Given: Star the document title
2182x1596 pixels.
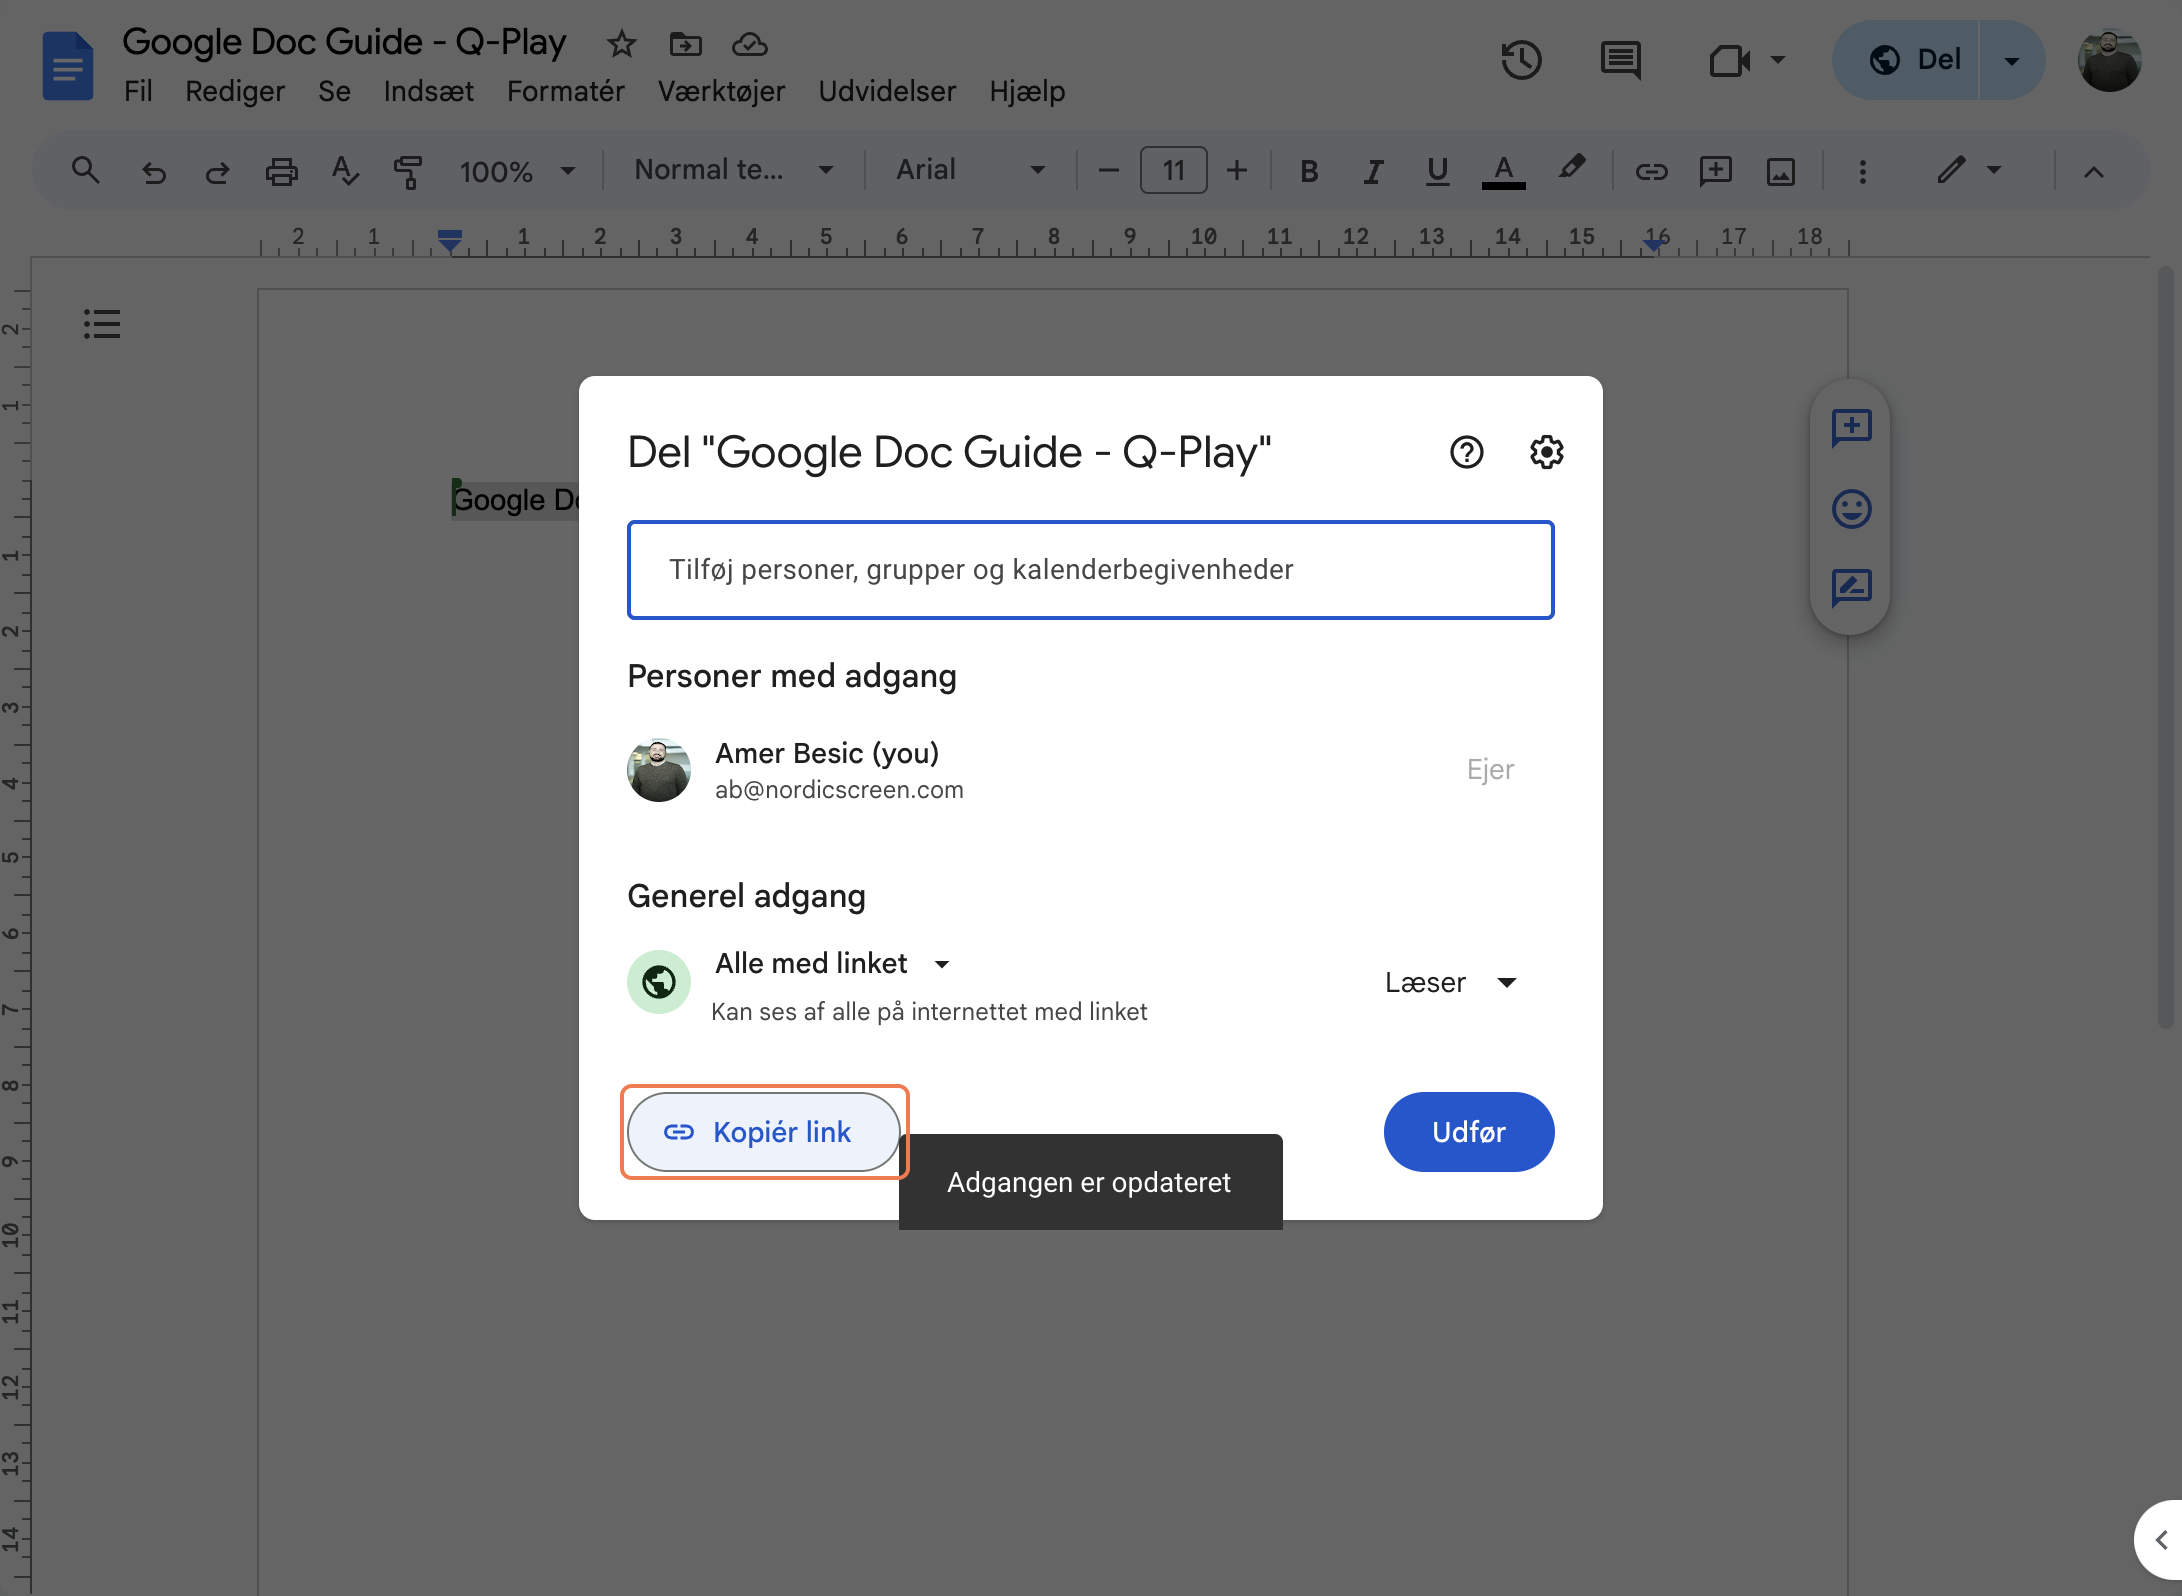Looking at the screenshot, I should (621, 44).
